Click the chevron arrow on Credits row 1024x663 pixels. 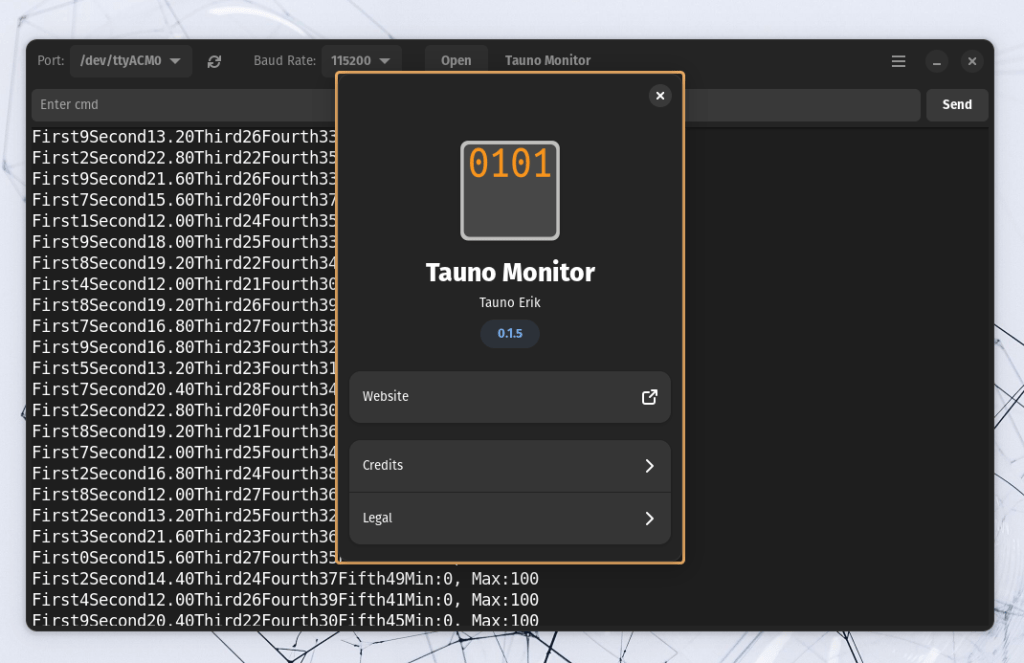[649, 466]
